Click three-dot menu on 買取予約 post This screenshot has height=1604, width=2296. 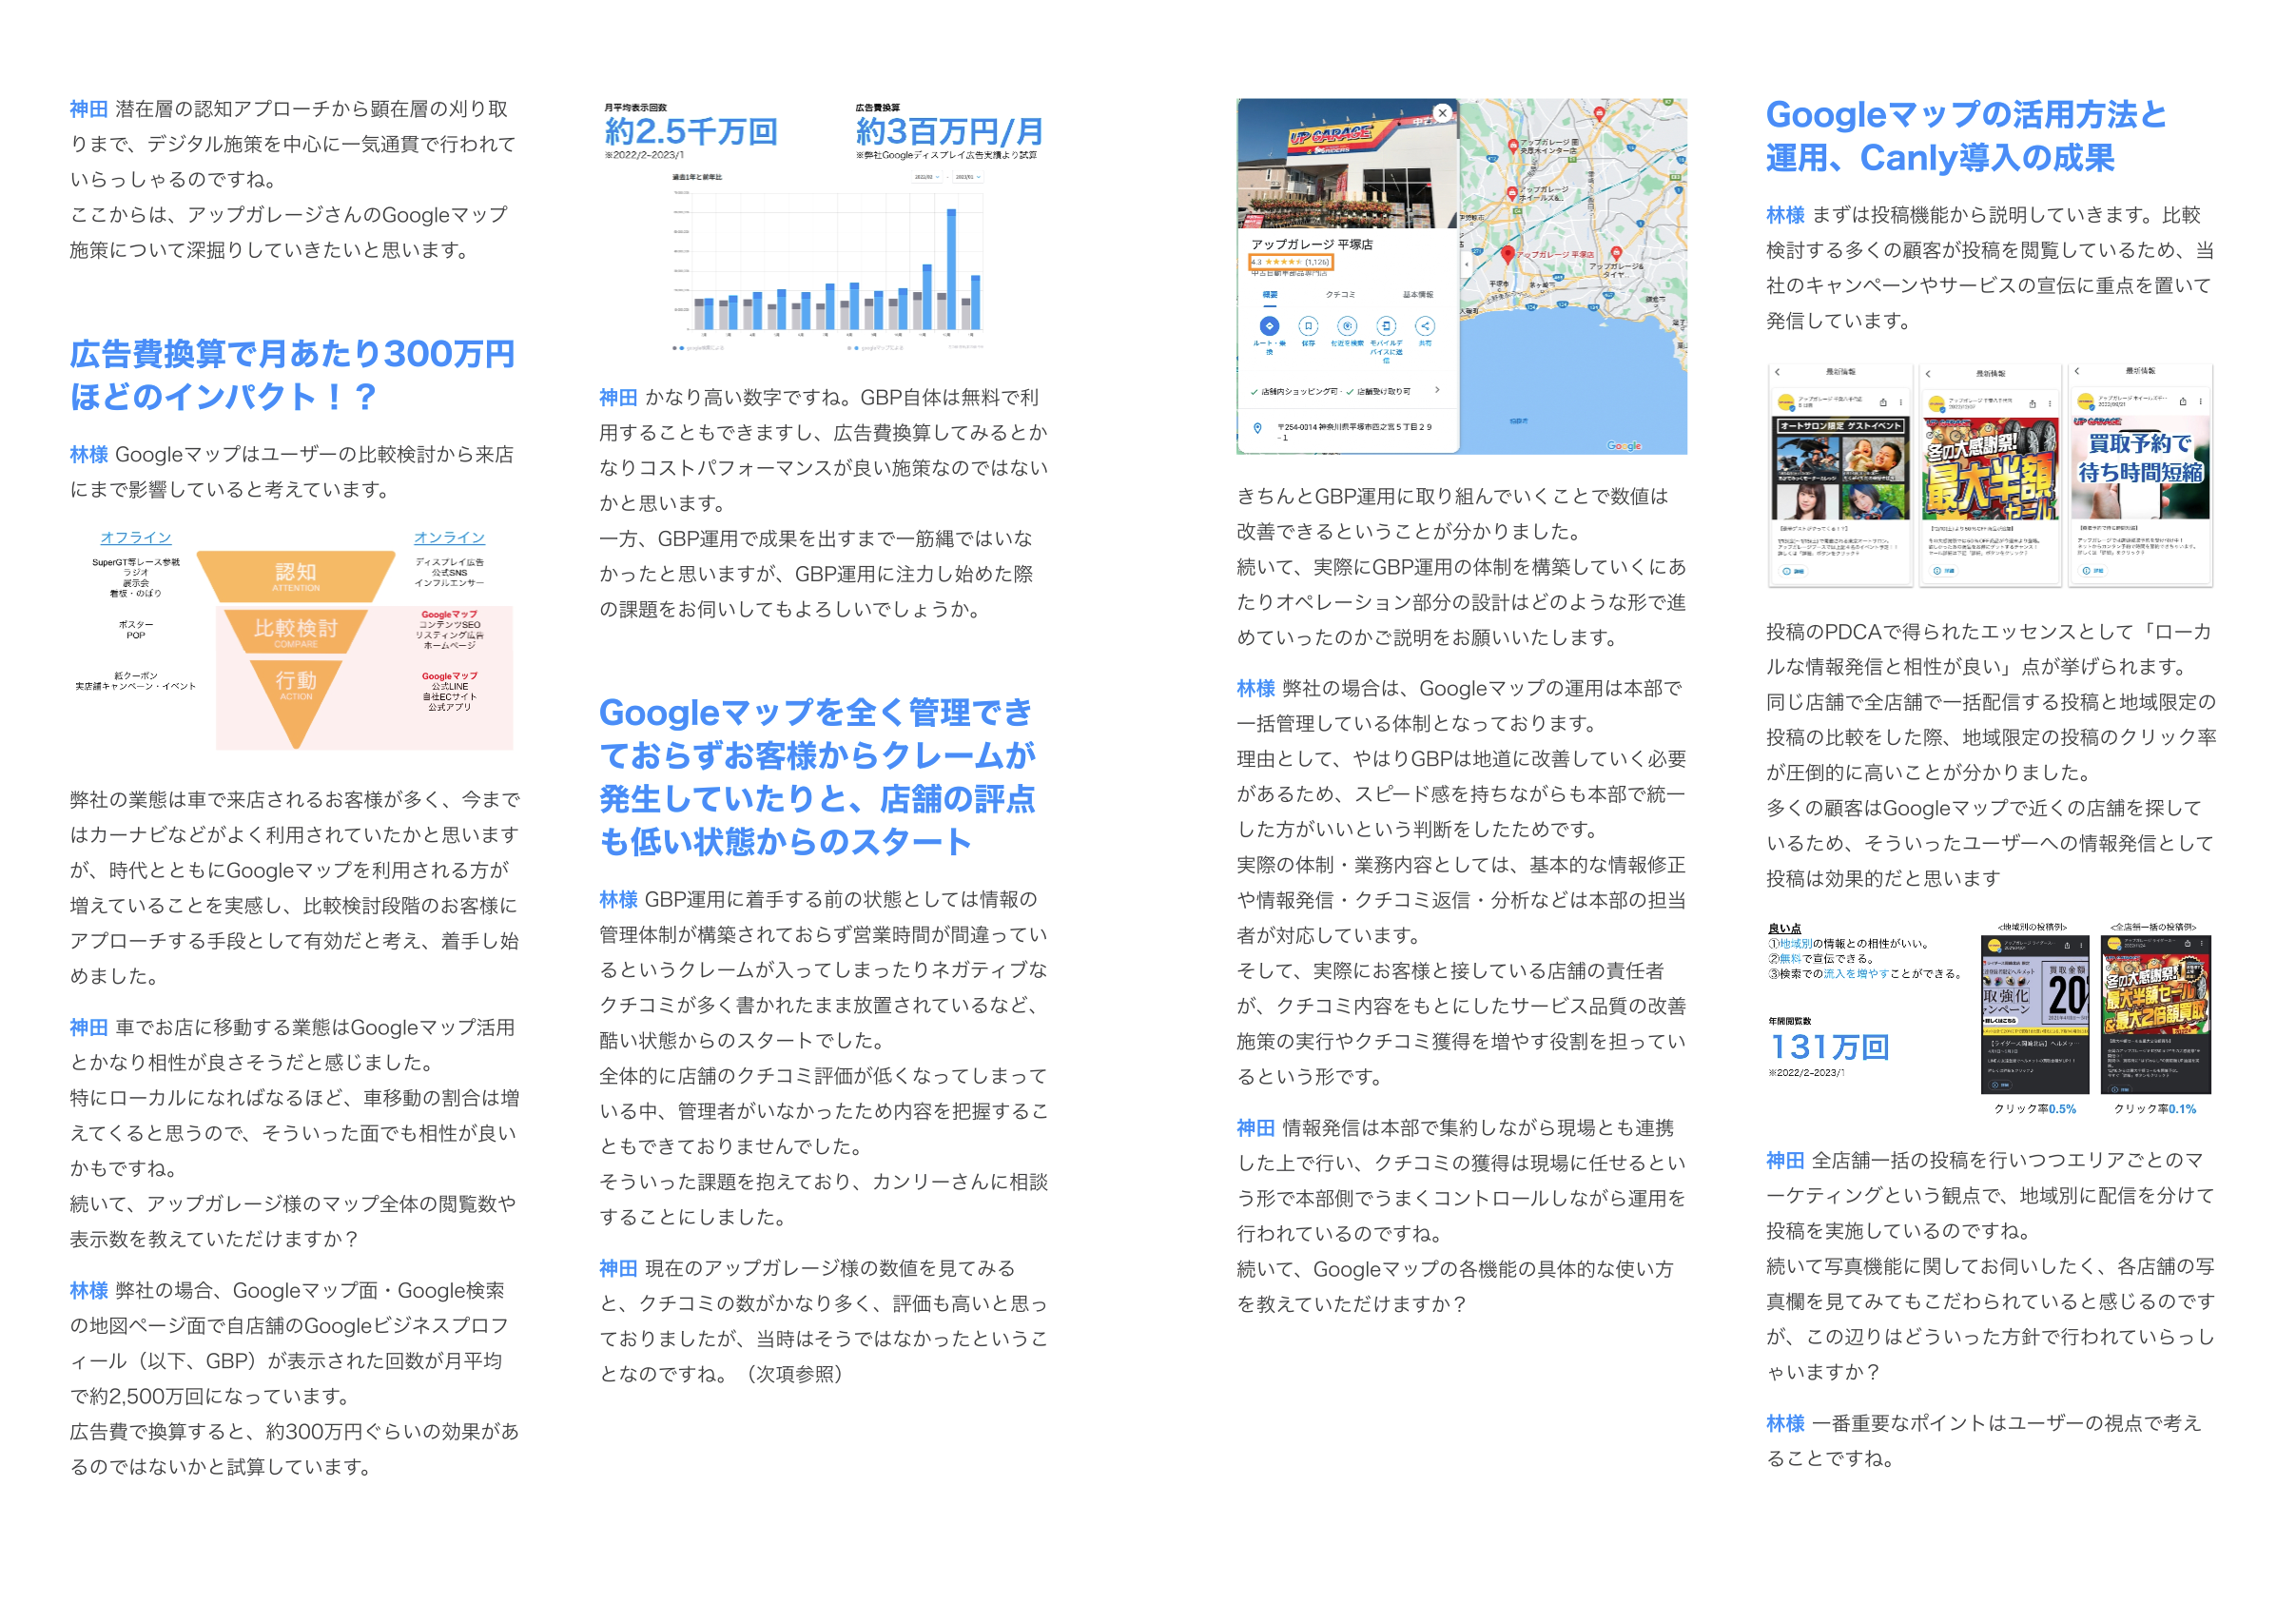coord(2201,402)
